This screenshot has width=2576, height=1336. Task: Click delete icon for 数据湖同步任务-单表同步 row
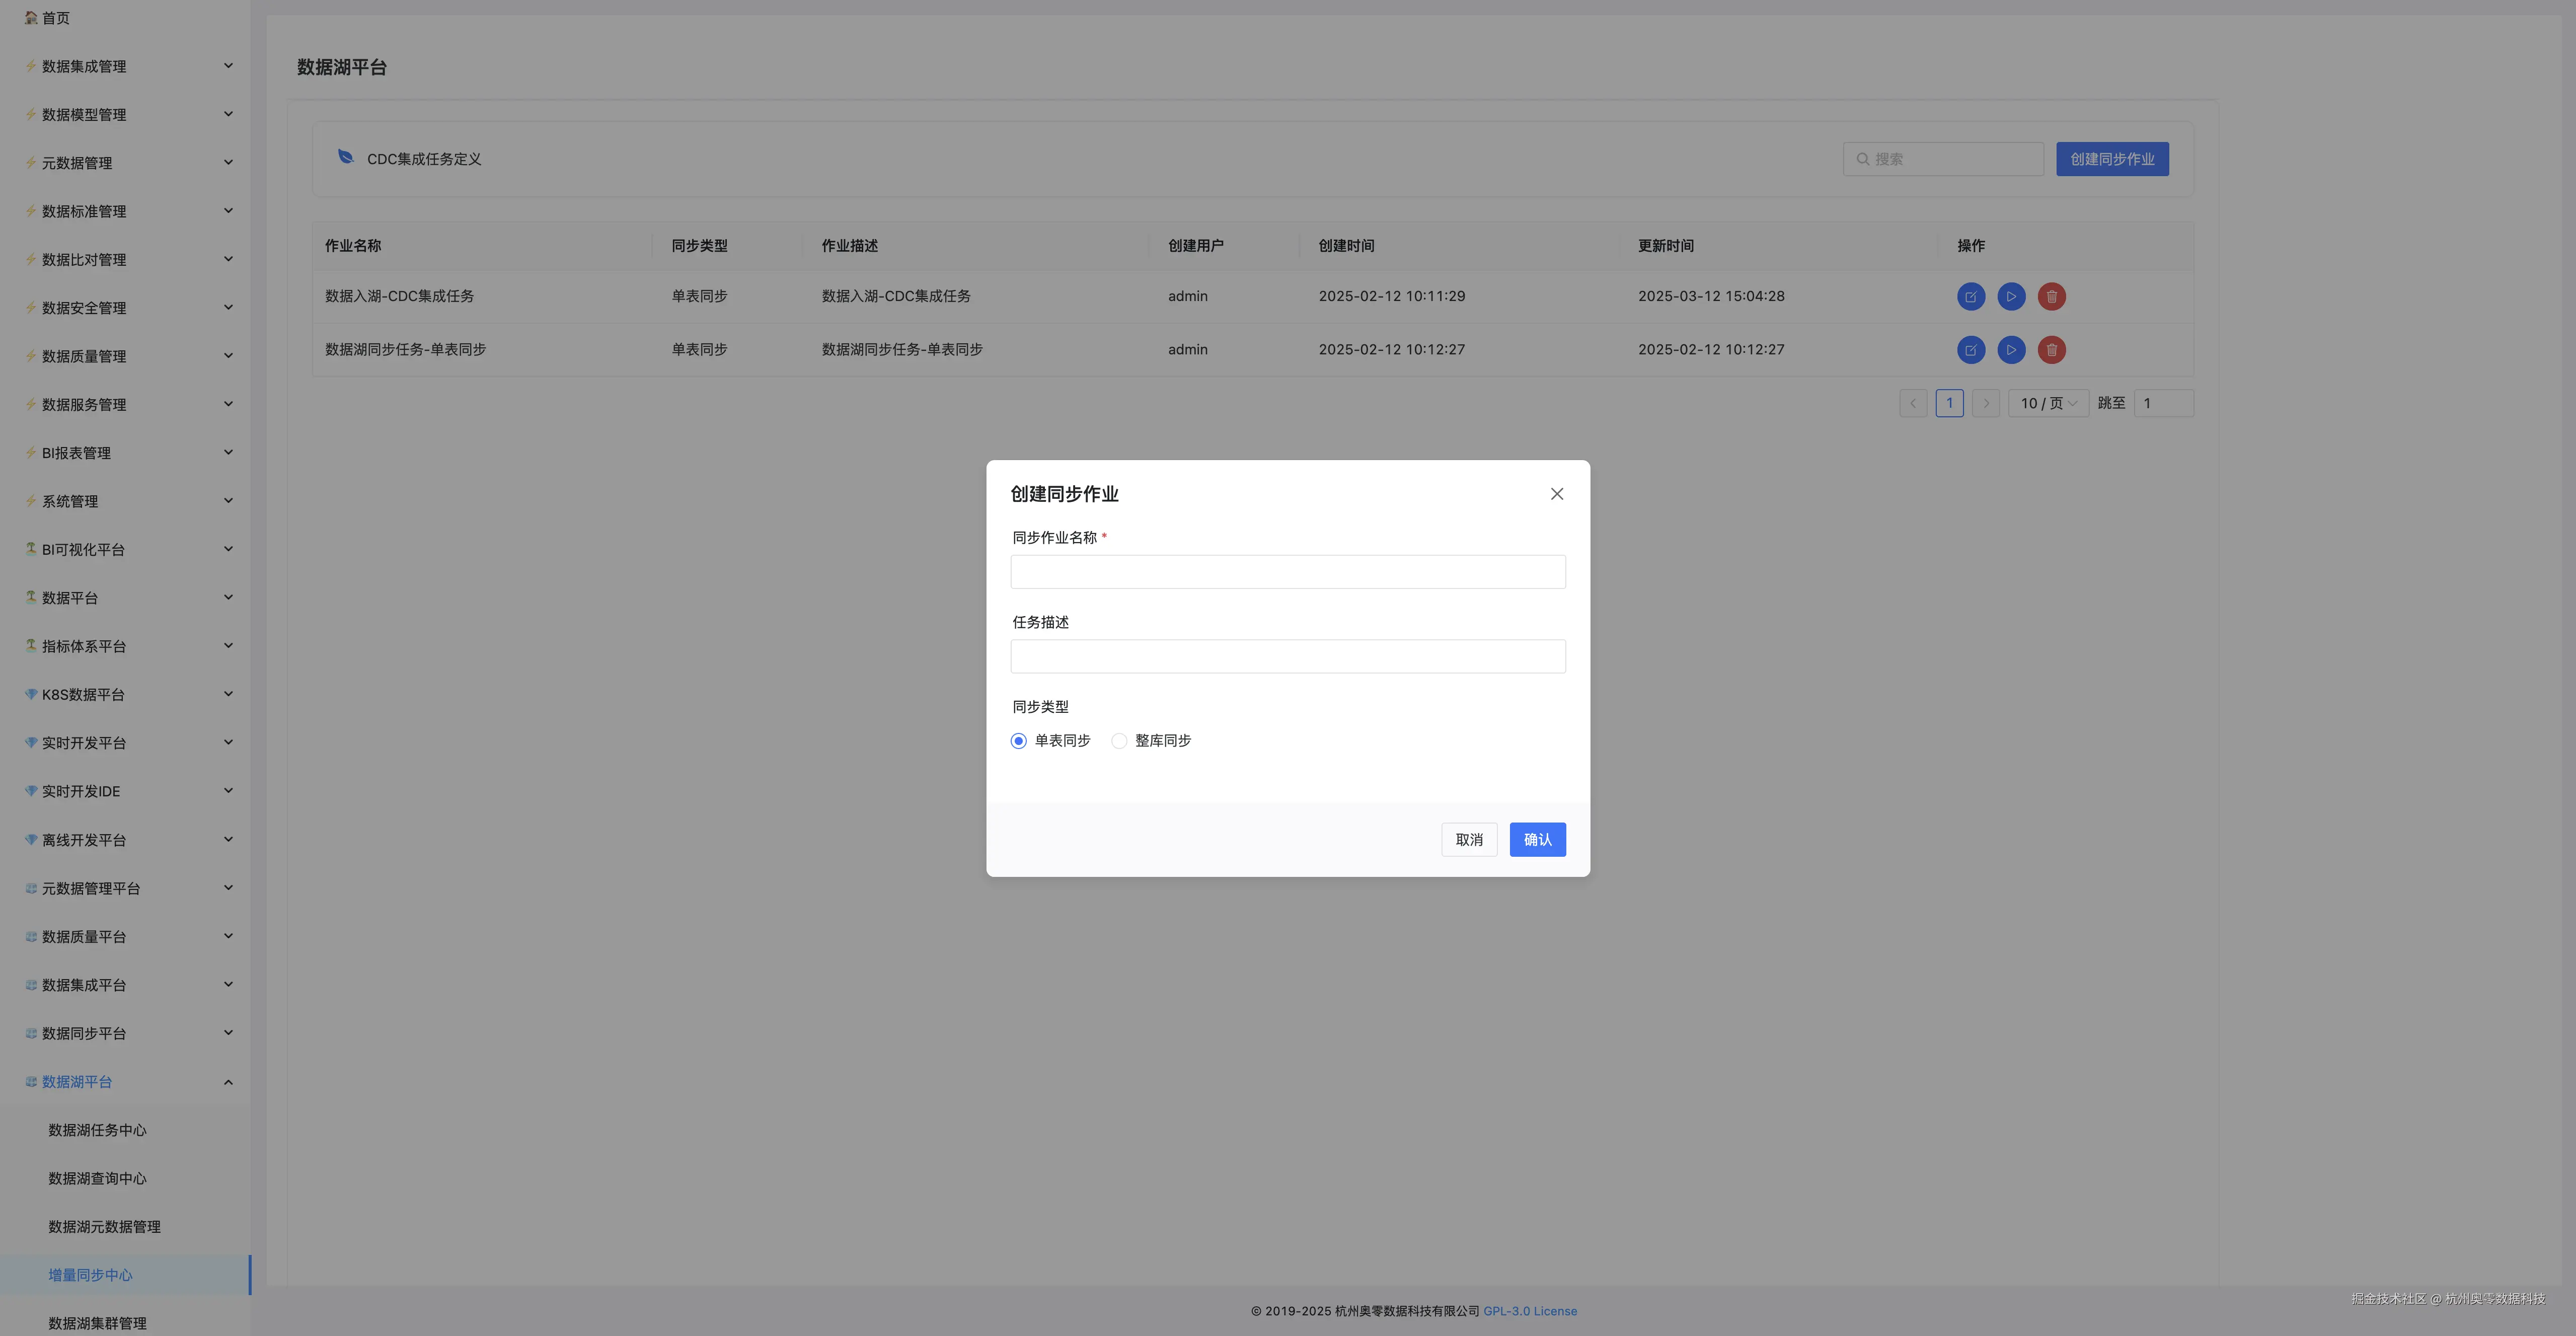point(2051,350)
